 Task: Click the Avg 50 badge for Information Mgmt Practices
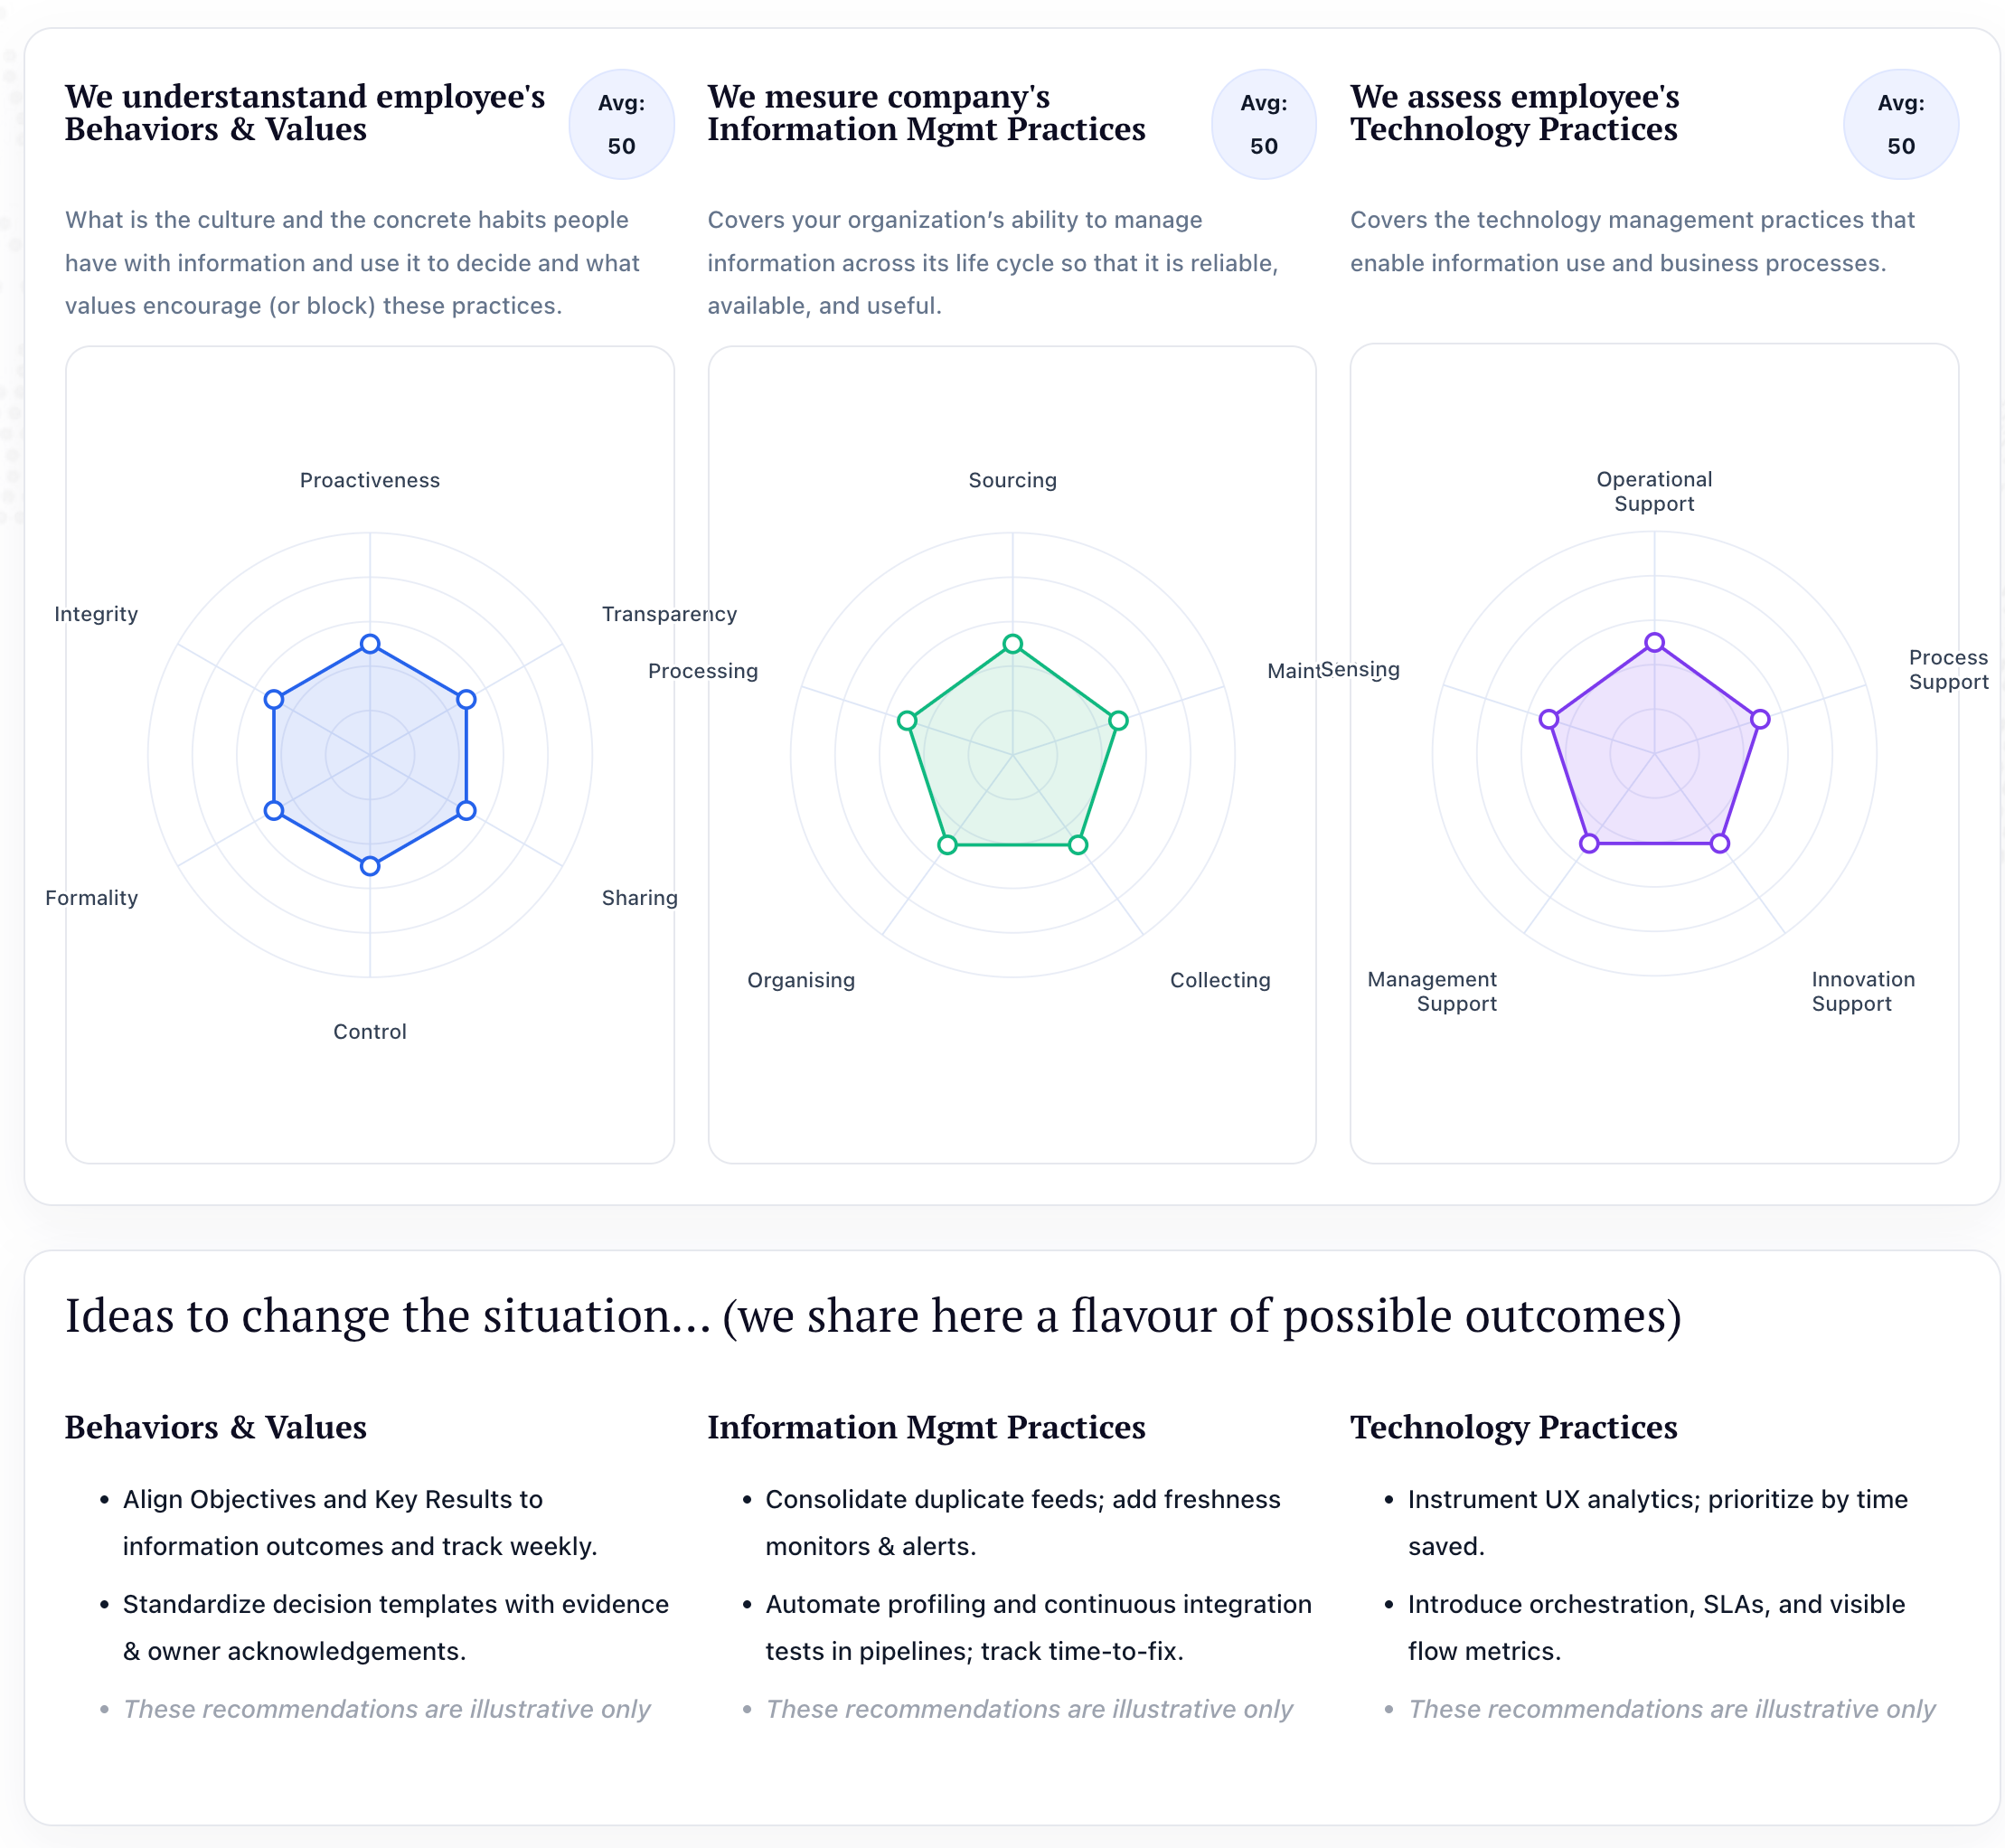tap(1263, 125)
